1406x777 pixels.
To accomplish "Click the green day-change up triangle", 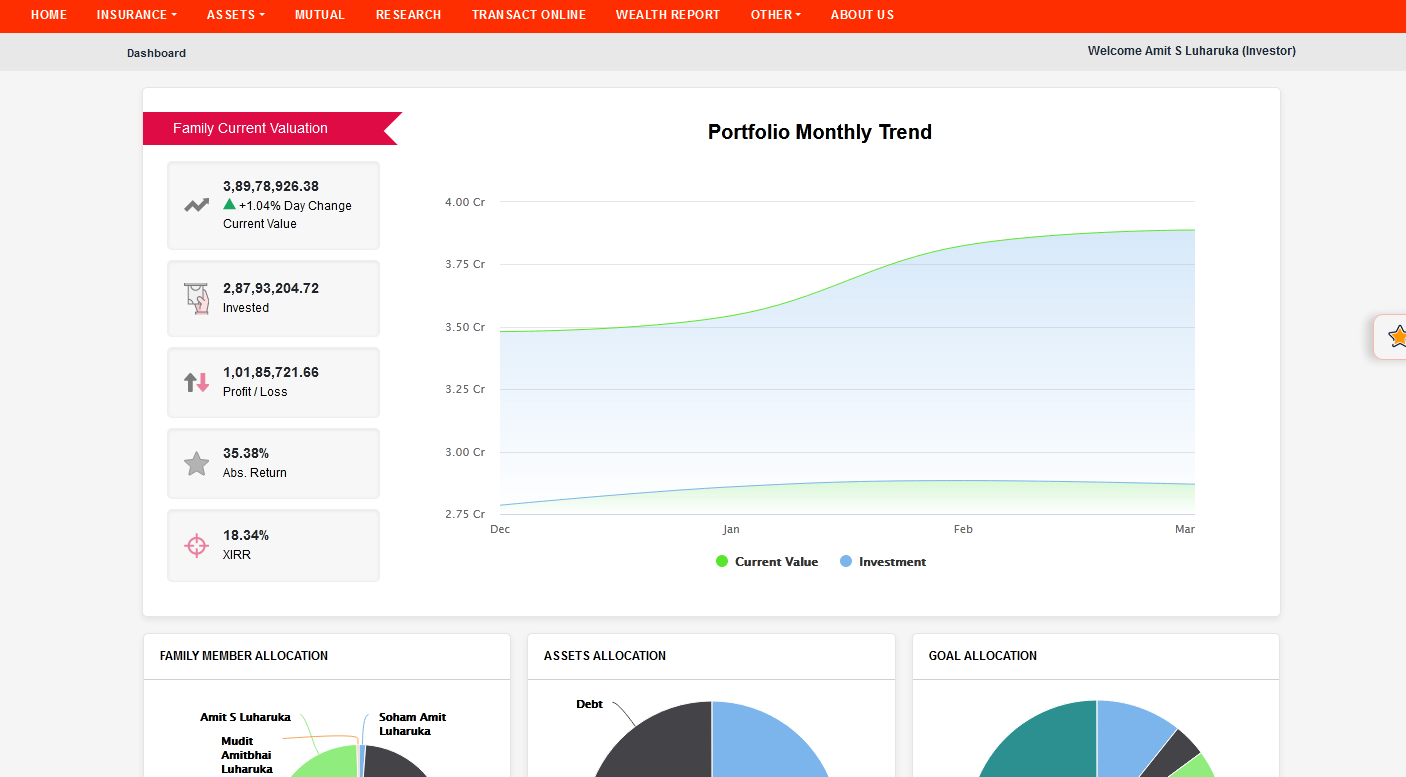I will pyautogui.click(x=229, y=204).
